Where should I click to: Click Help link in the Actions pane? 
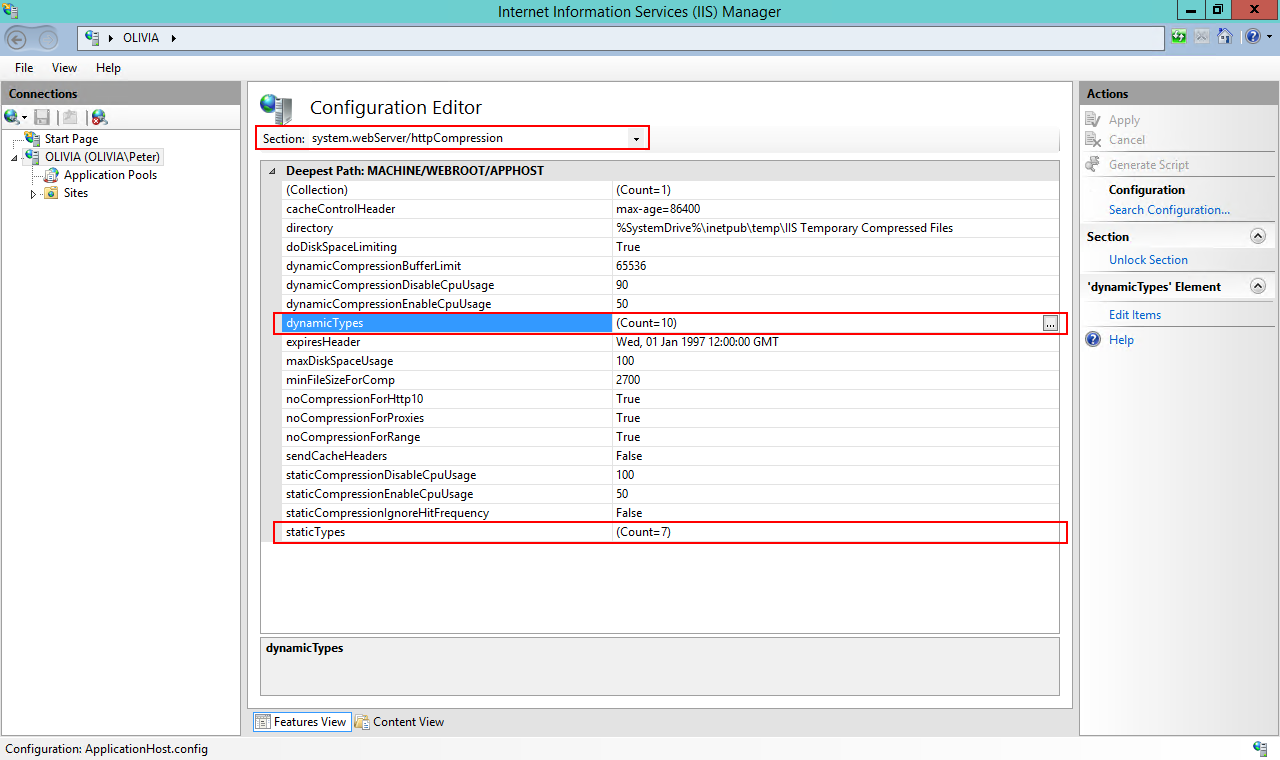point(1121,340)
